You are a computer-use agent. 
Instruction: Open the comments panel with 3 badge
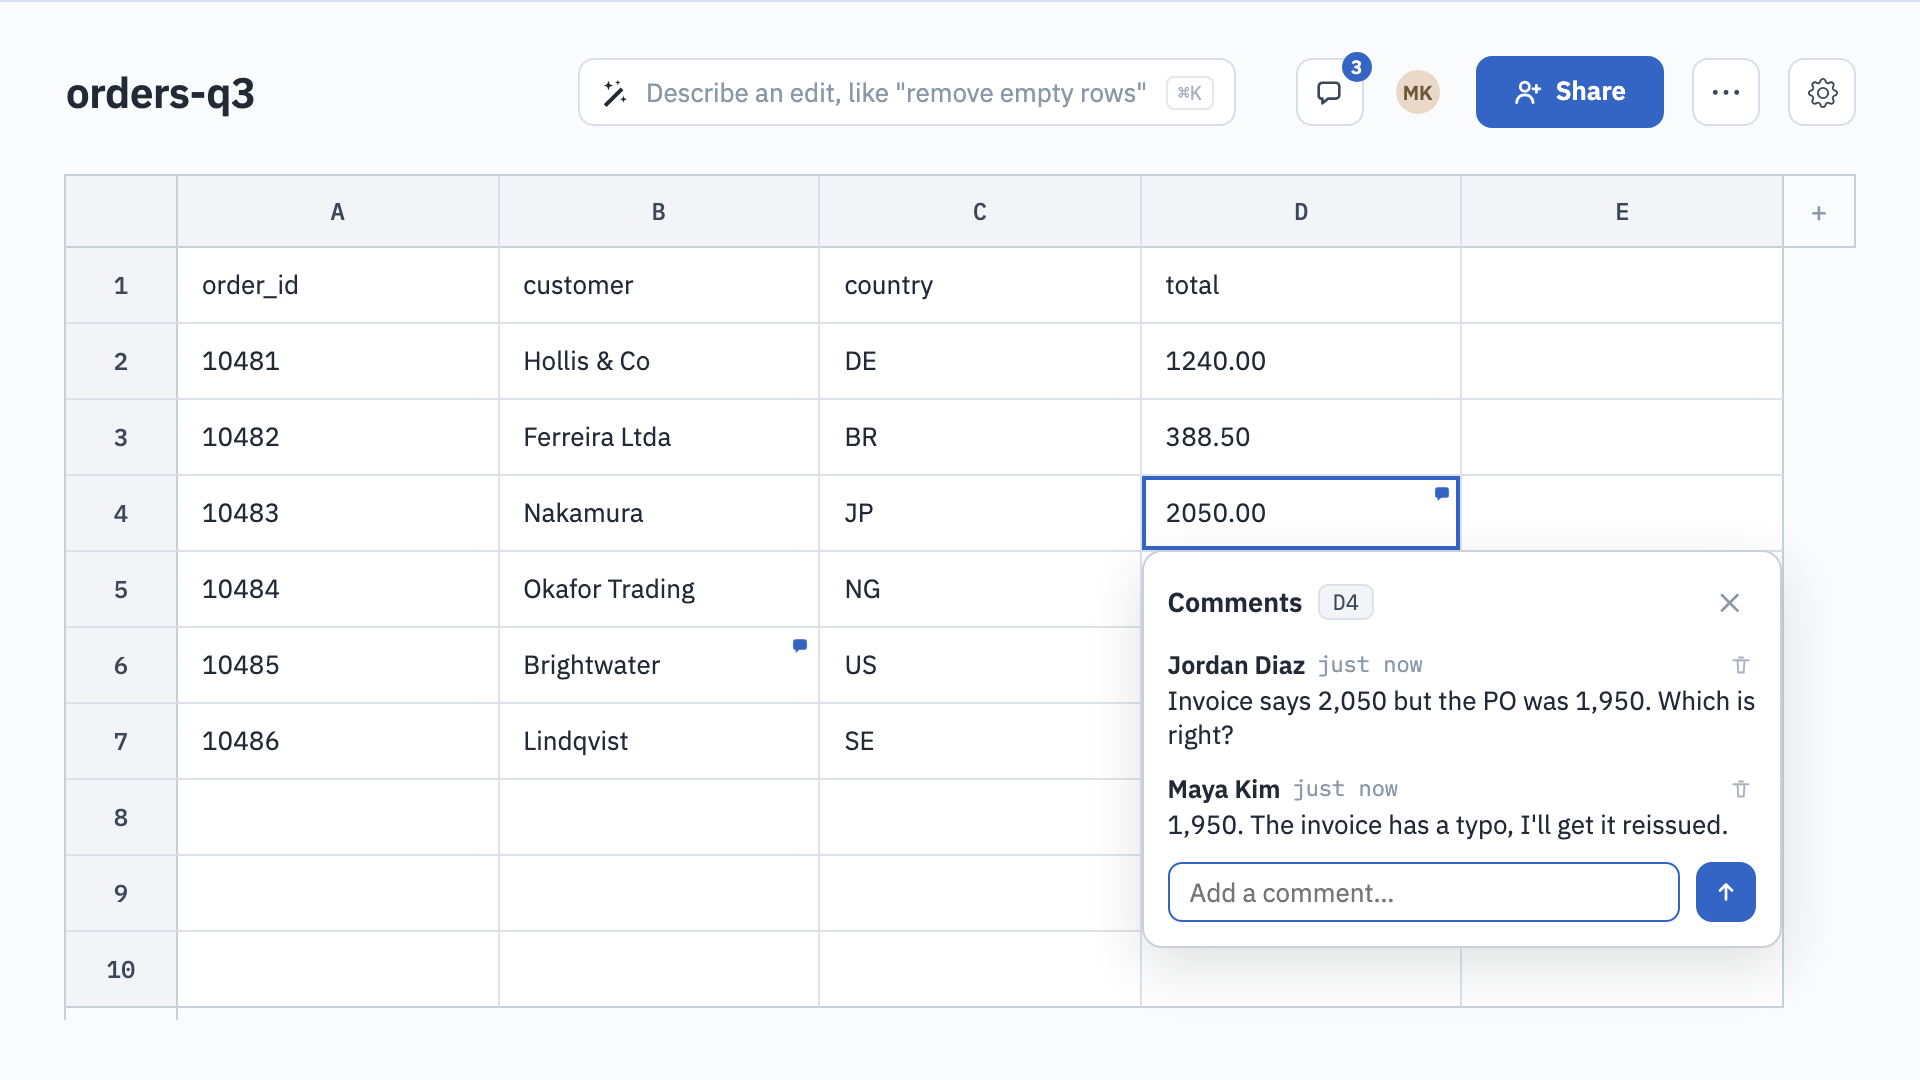coord(1329,92)
